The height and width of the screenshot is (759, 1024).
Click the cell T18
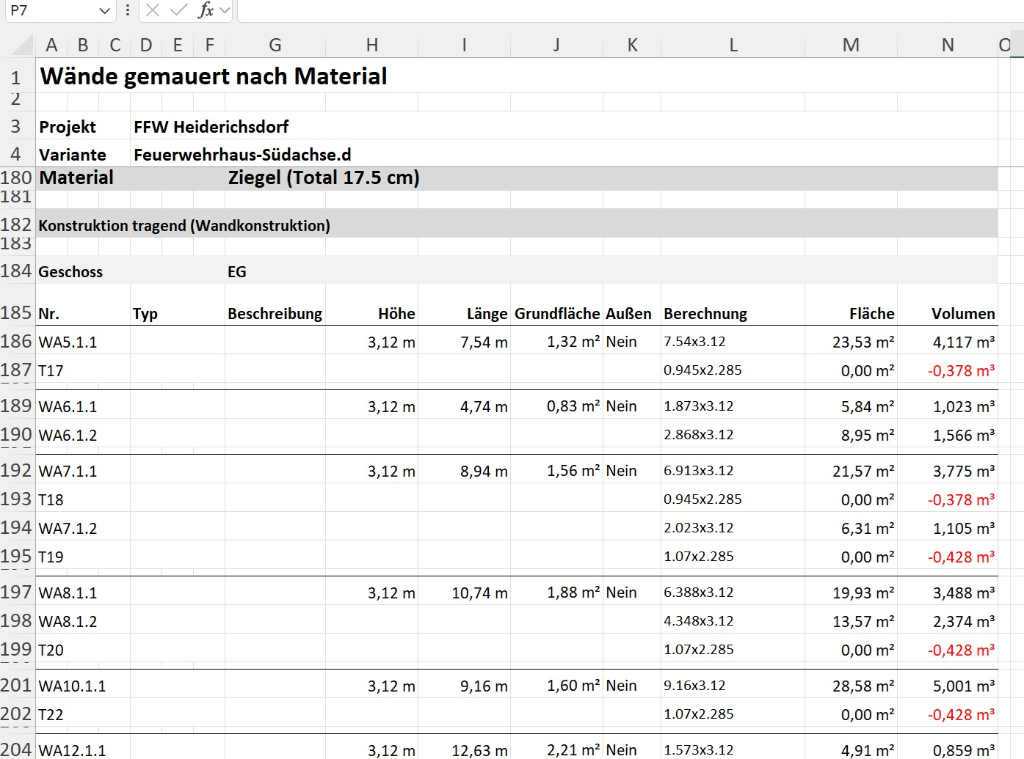(51, 500)
